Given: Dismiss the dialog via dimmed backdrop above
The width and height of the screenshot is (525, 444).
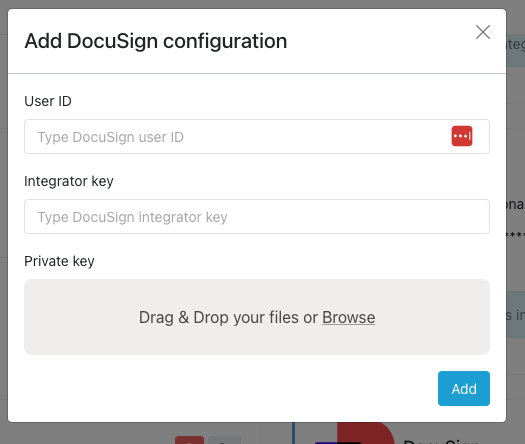Looking at the screenshot, I should tap(262, 4).
